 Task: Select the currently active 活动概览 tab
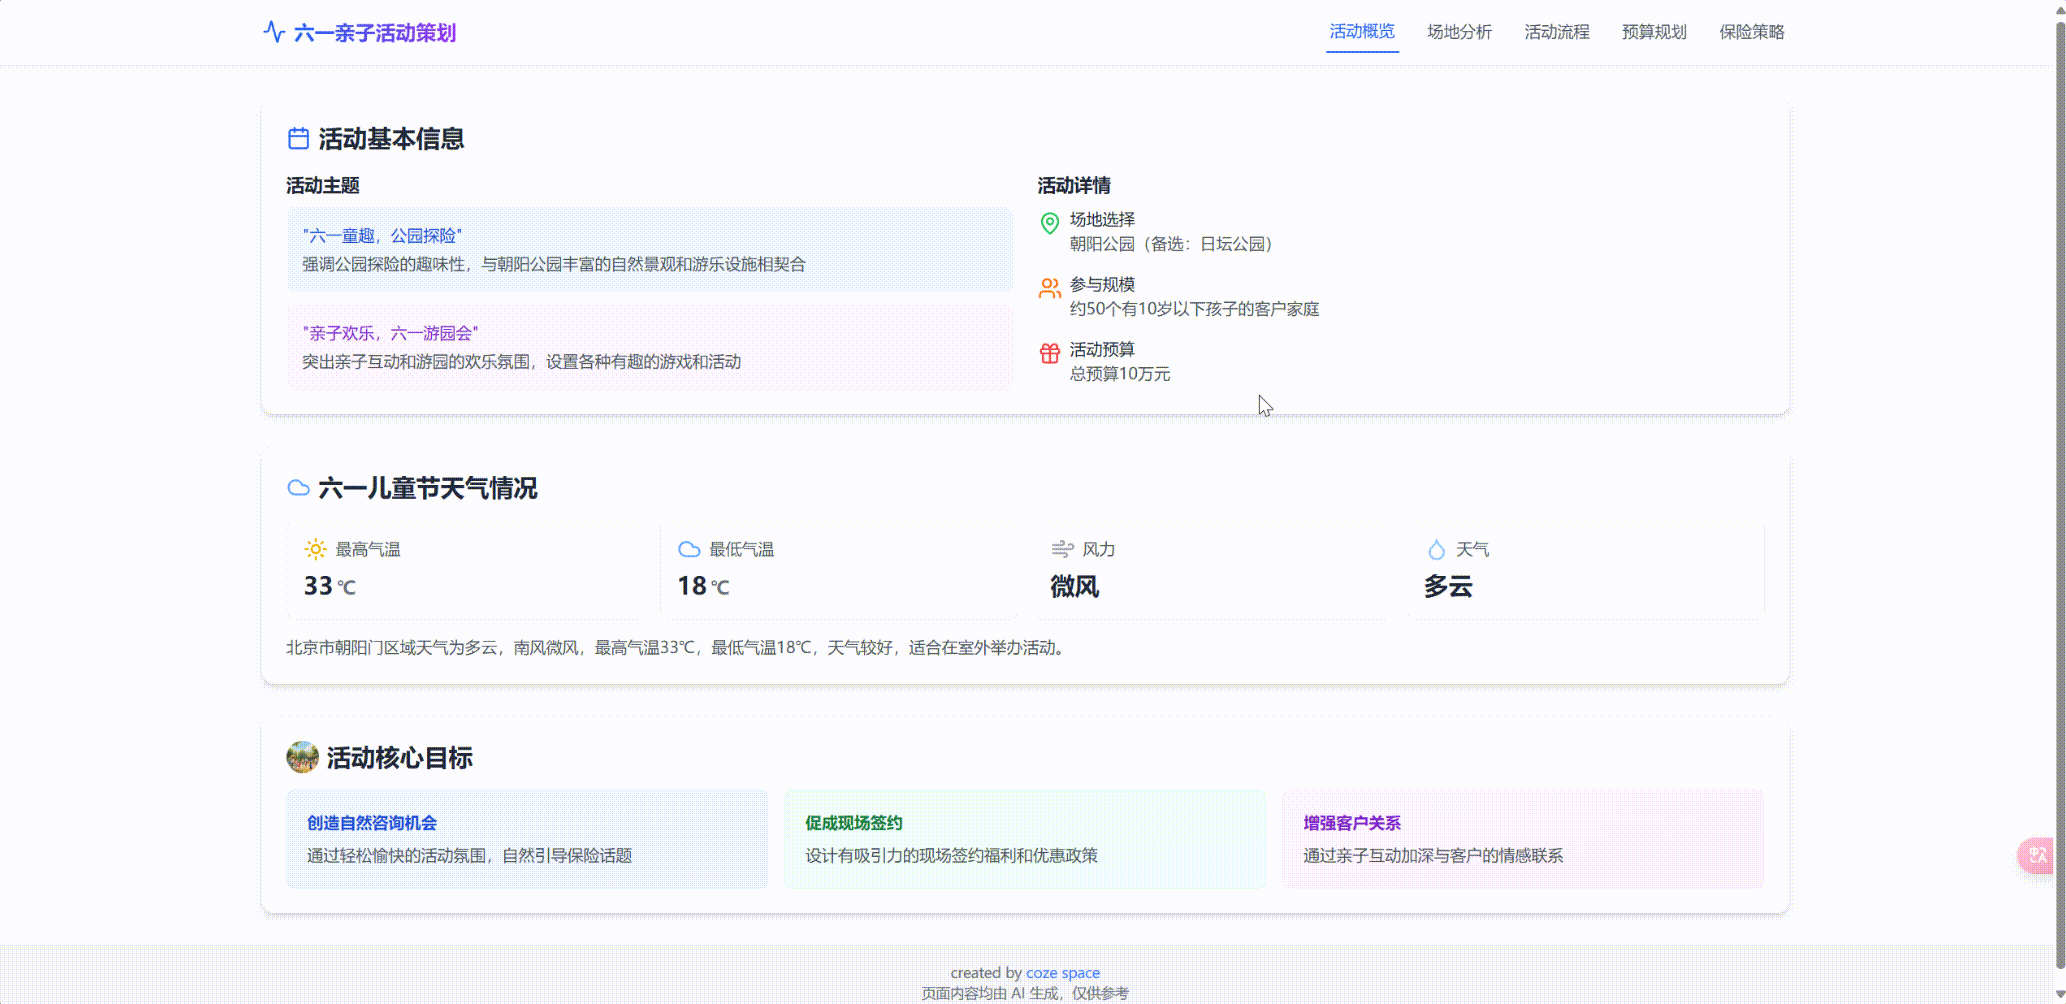coord(1362,31)
